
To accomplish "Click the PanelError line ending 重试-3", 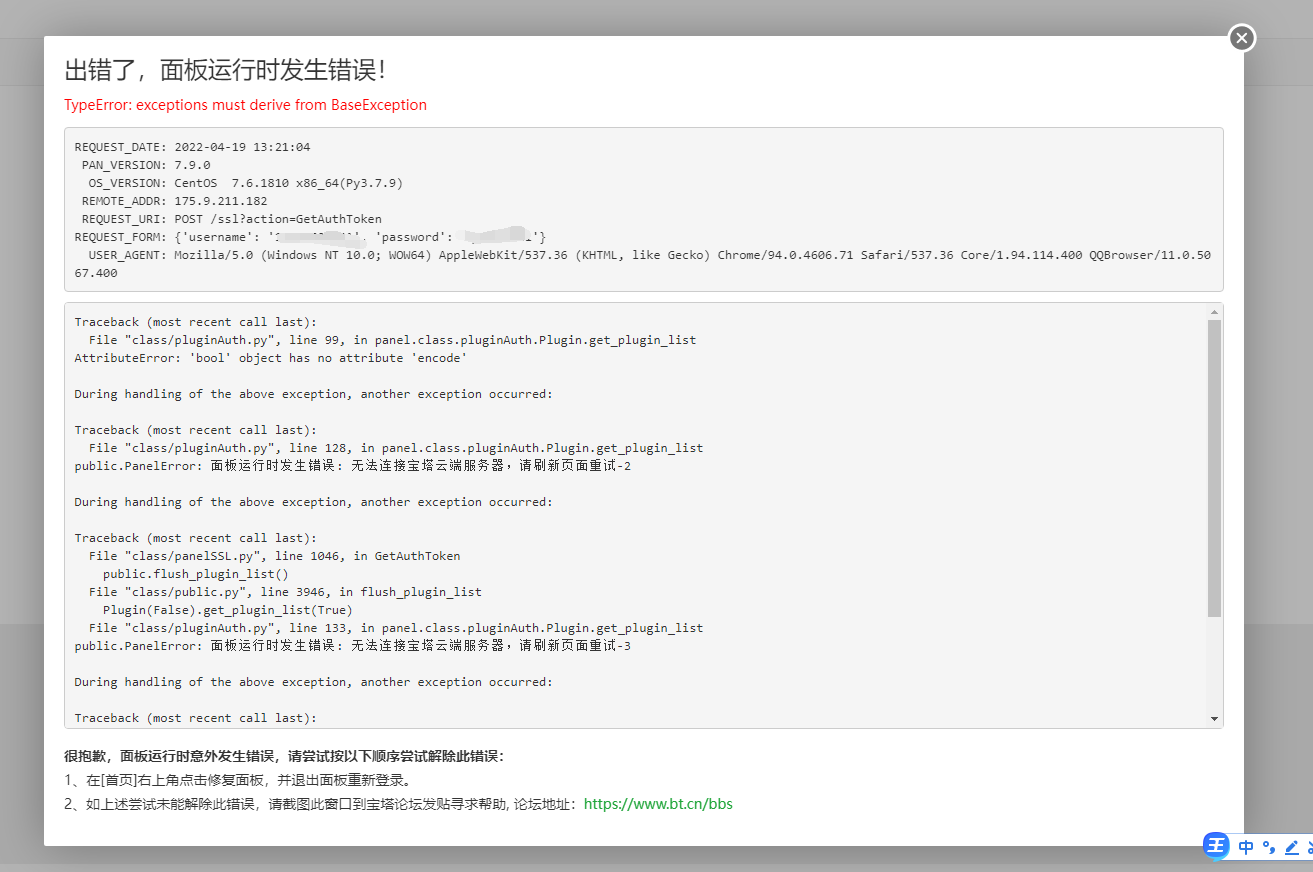I will (x=352, y=646).
